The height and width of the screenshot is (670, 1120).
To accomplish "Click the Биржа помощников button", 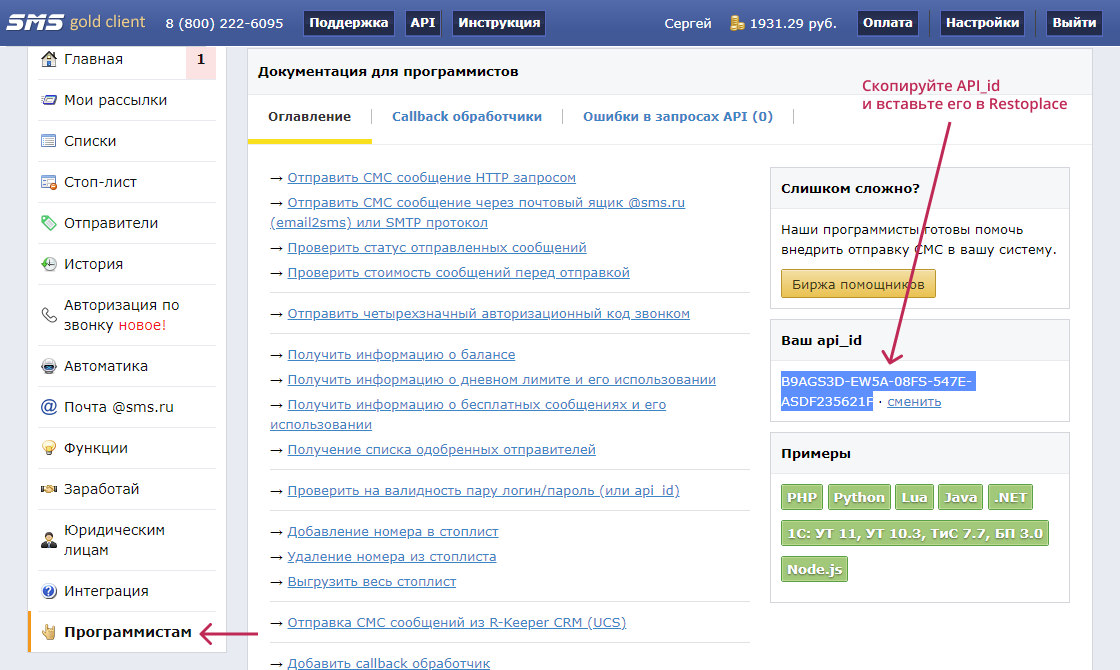I will (x=858, y=285).
